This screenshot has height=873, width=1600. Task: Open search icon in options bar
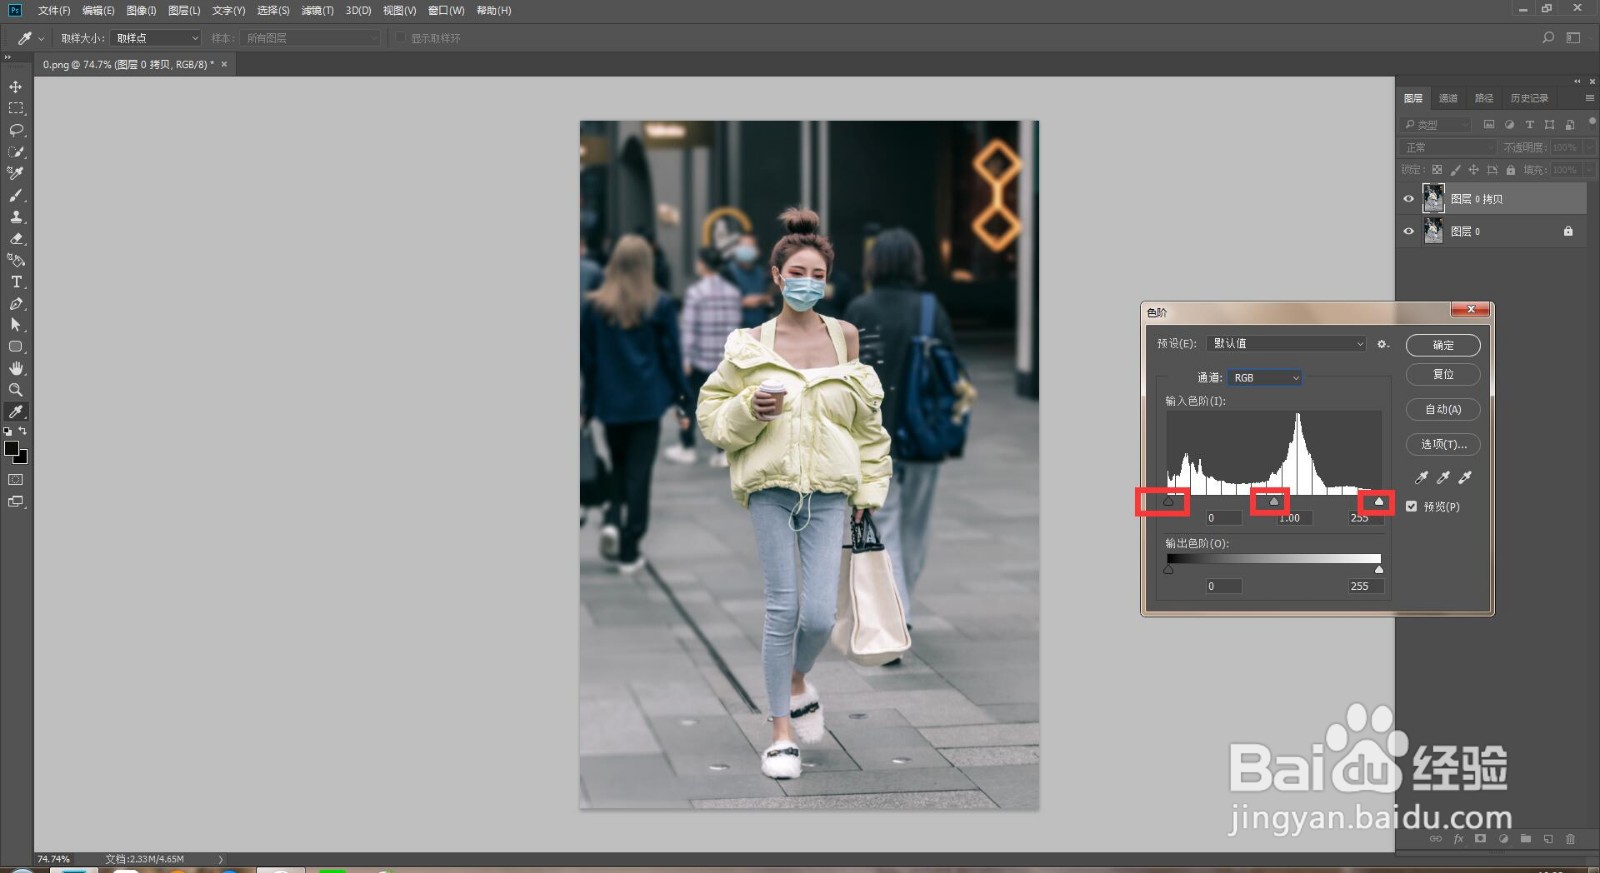coord(1548,38)
